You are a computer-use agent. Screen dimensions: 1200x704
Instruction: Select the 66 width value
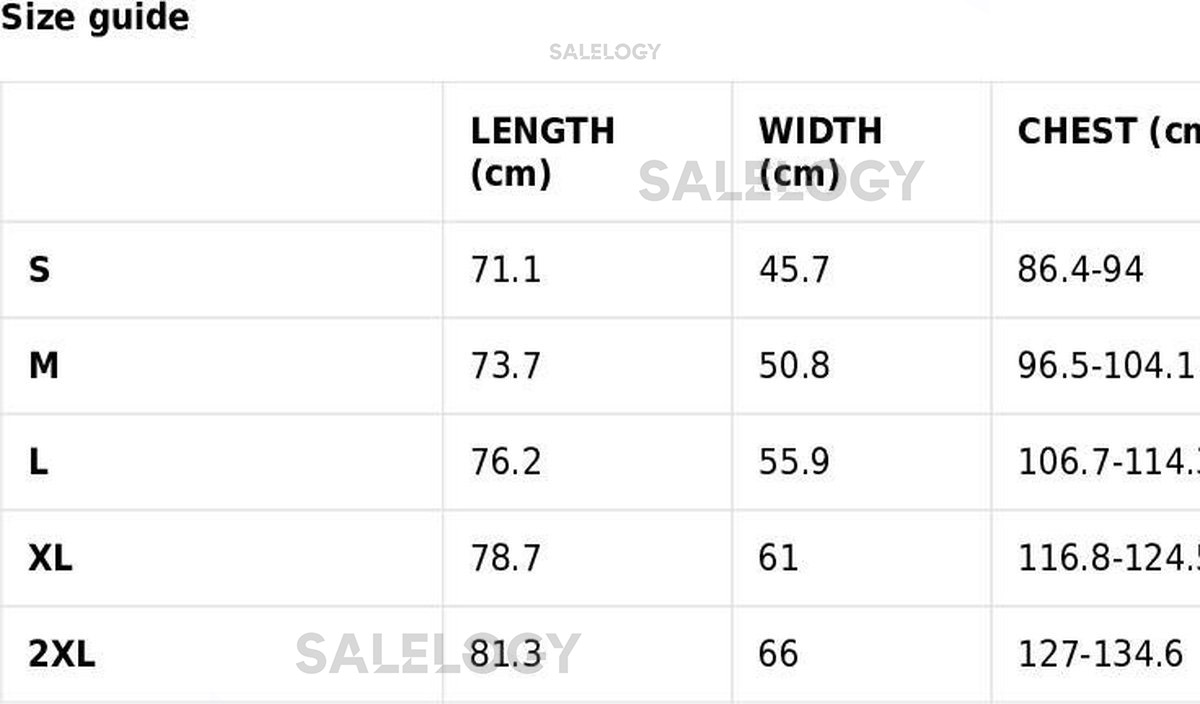[778, 655]
